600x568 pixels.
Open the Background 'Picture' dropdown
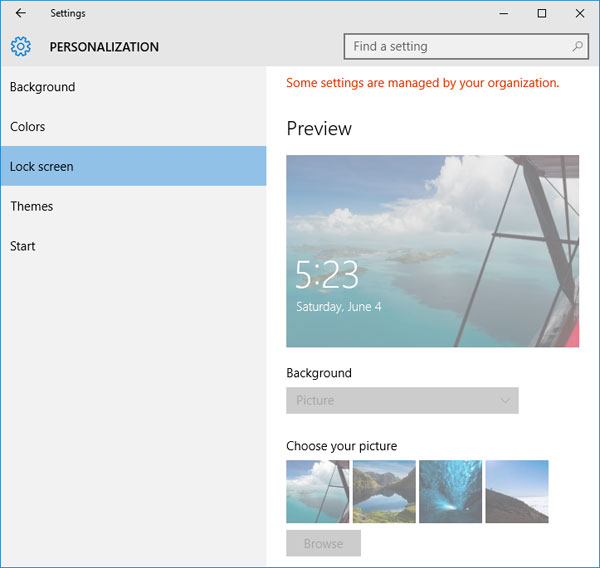pyautogui.click(x=402, y=400)
